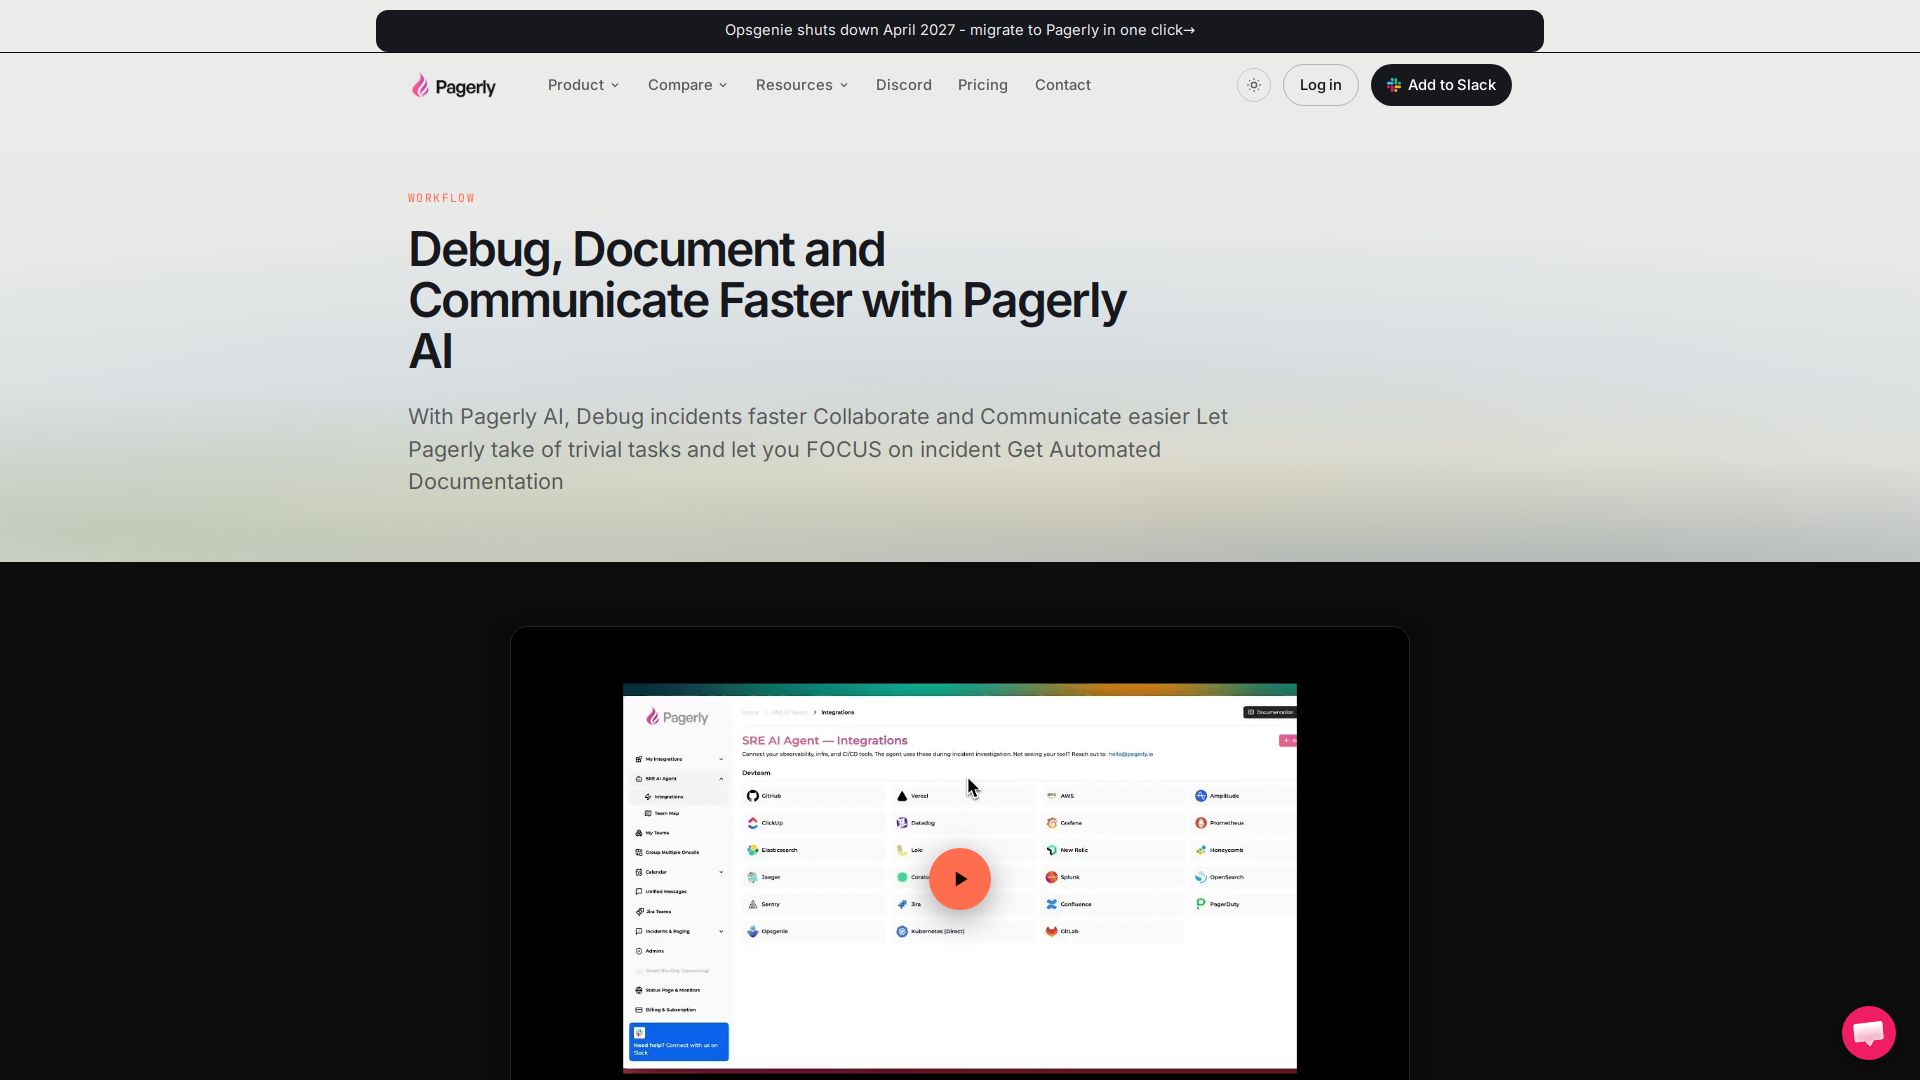Play the demo video
Viewport: 1920px width, 1080px height.
click(x=959, y=879)
